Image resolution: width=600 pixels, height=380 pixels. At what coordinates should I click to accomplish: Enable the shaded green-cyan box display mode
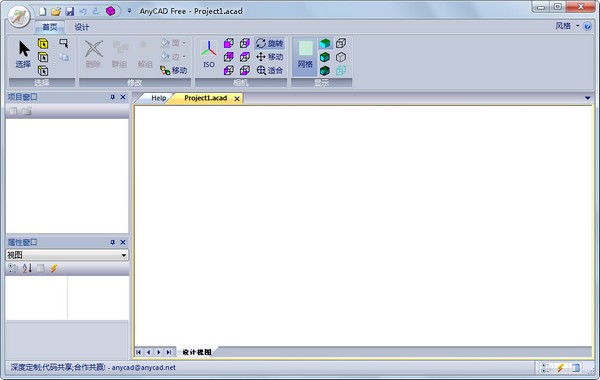pyautogui.click(x=325, y=43)
